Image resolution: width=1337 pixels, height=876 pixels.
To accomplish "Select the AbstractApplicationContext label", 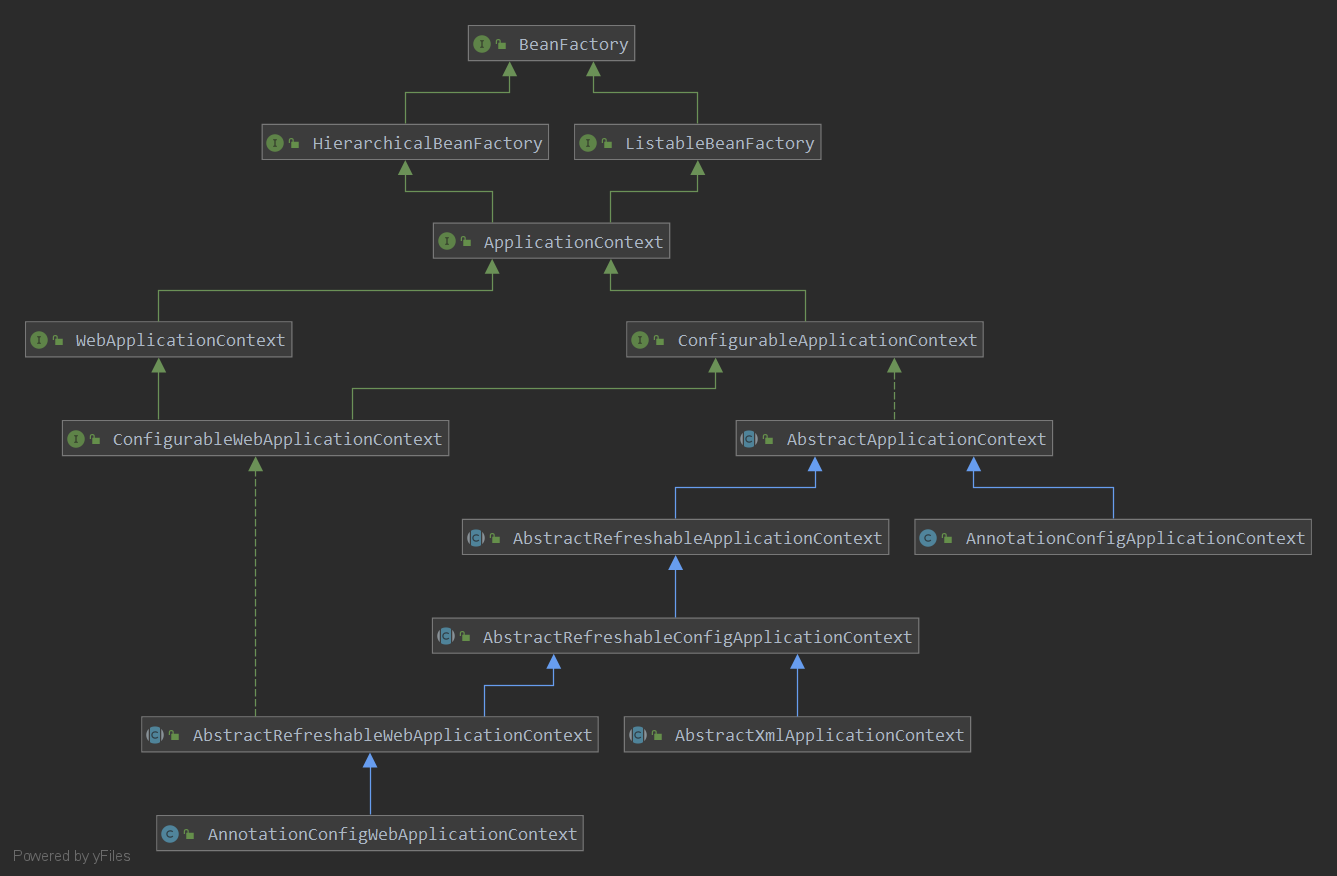I will (x=916, y=440).
